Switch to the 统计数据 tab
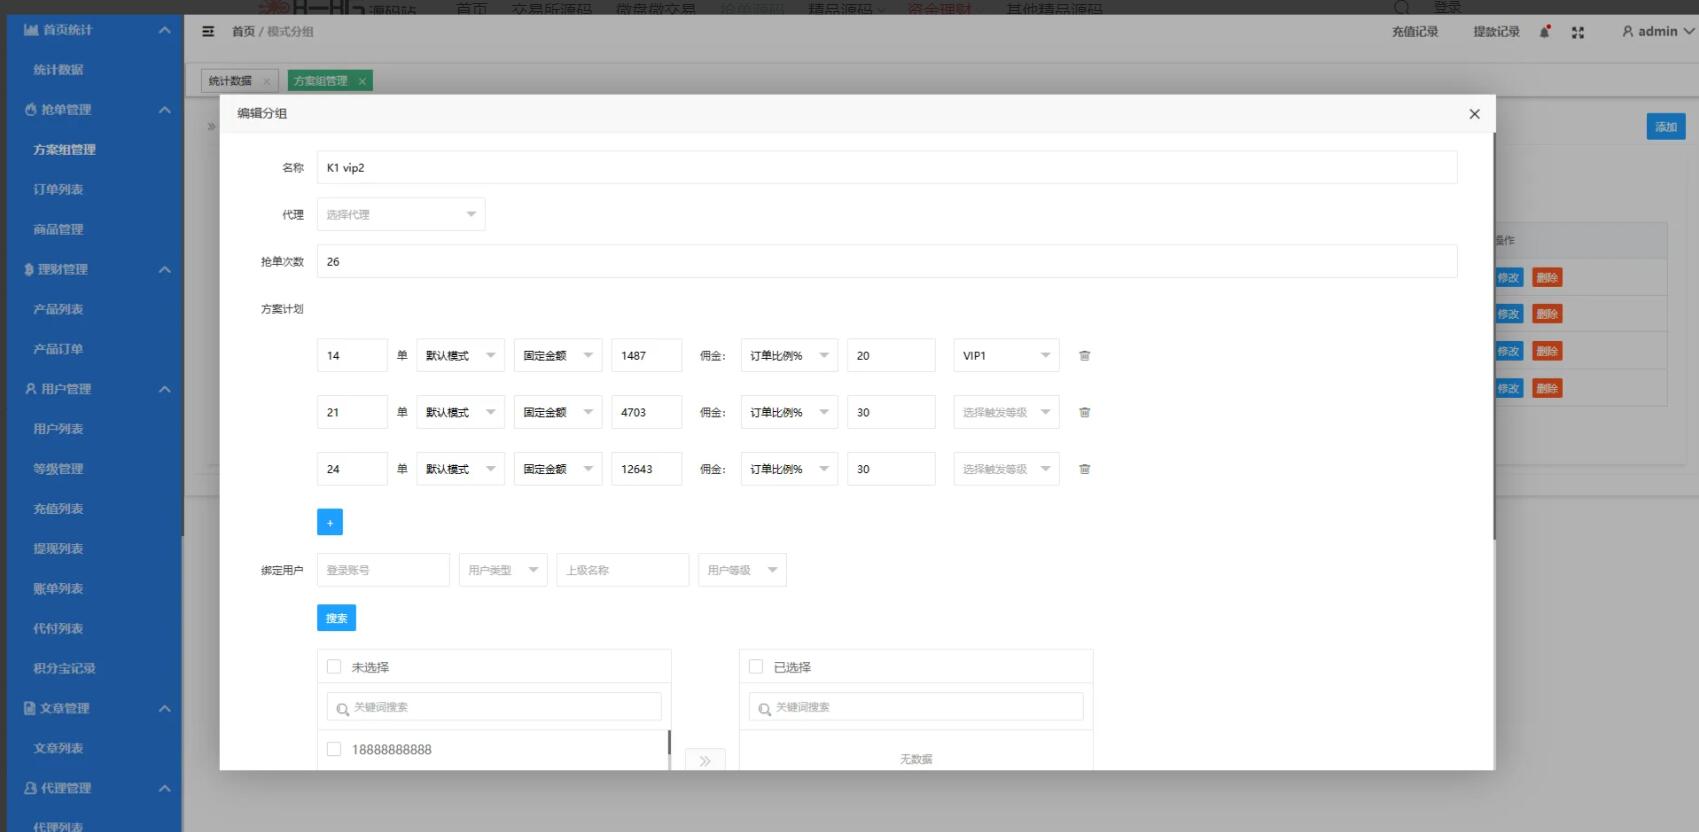 (230, 81)
